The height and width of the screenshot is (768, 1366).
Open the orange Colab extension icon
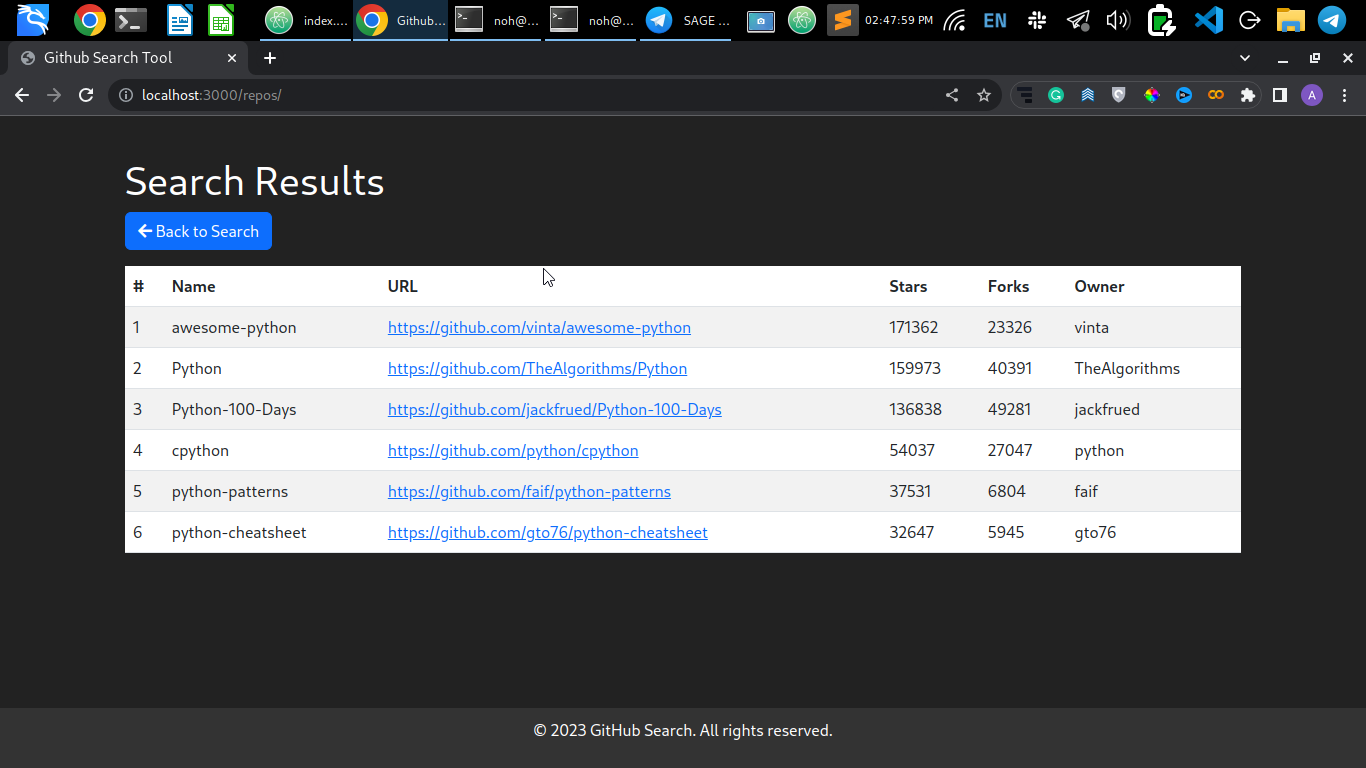[1216, 95]
